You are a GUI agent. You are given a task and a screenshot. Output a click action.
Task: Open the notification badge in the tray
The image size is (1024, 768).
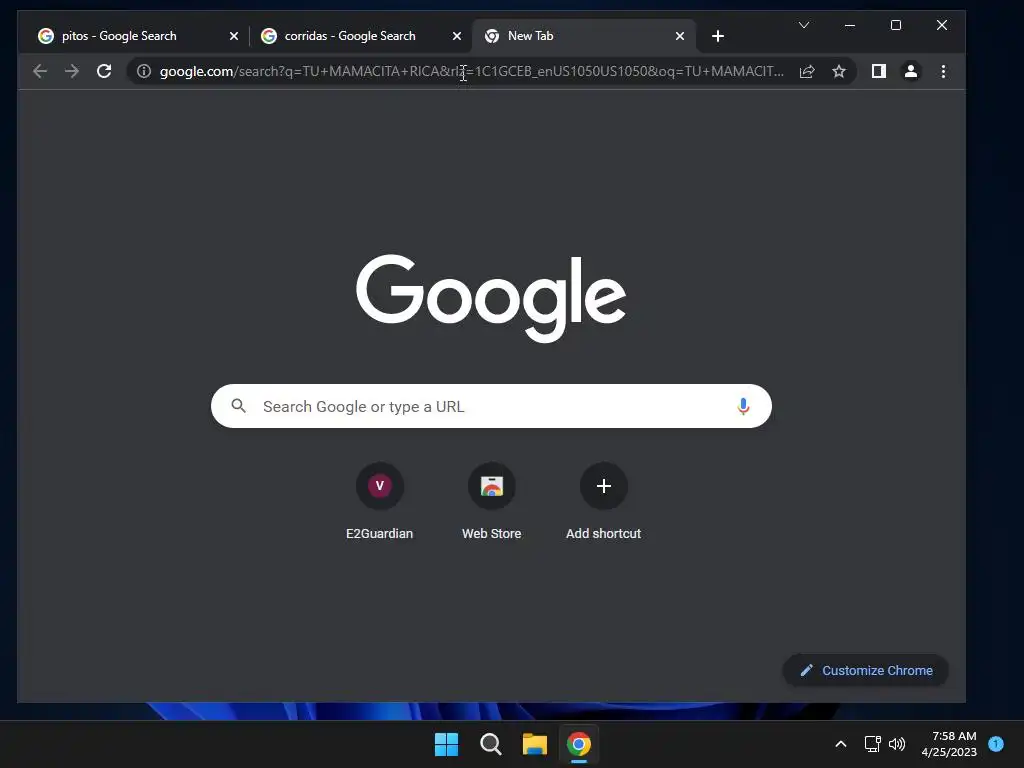[996, 743]
